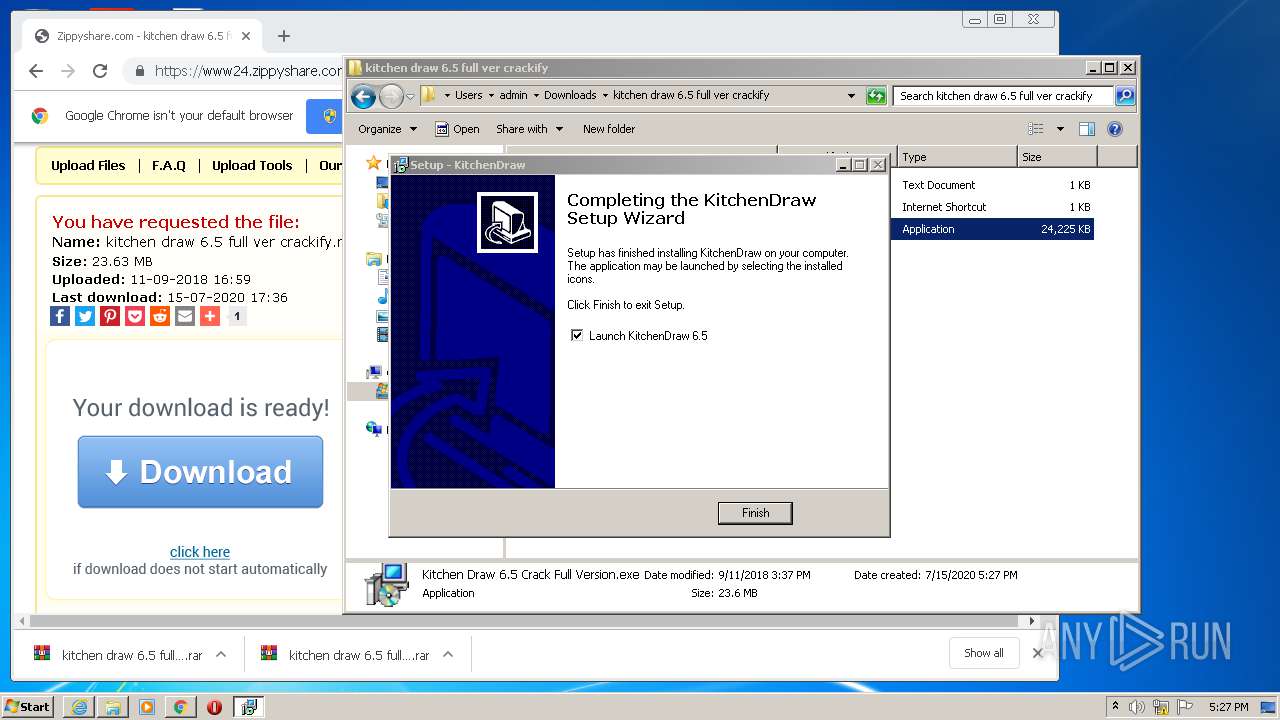The height and width of the screenshot is (720, 1280).
Task: Open Organize menu in Explorer
Action: [x=386, y=129]
